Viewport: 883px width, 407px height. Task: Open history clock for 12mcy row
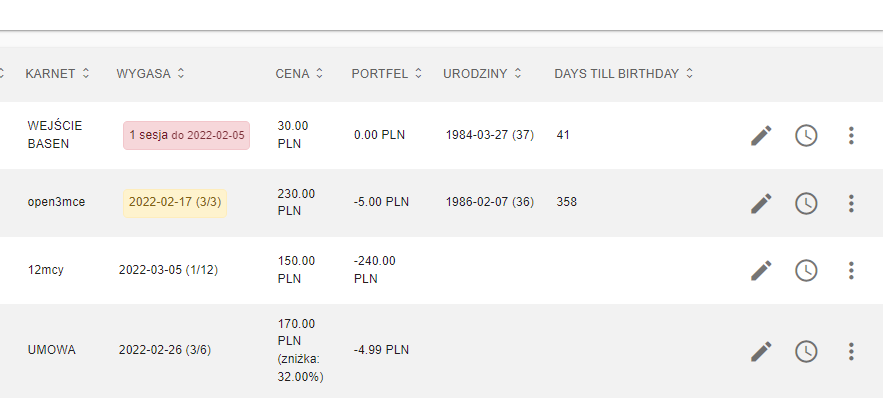(806, 271)
